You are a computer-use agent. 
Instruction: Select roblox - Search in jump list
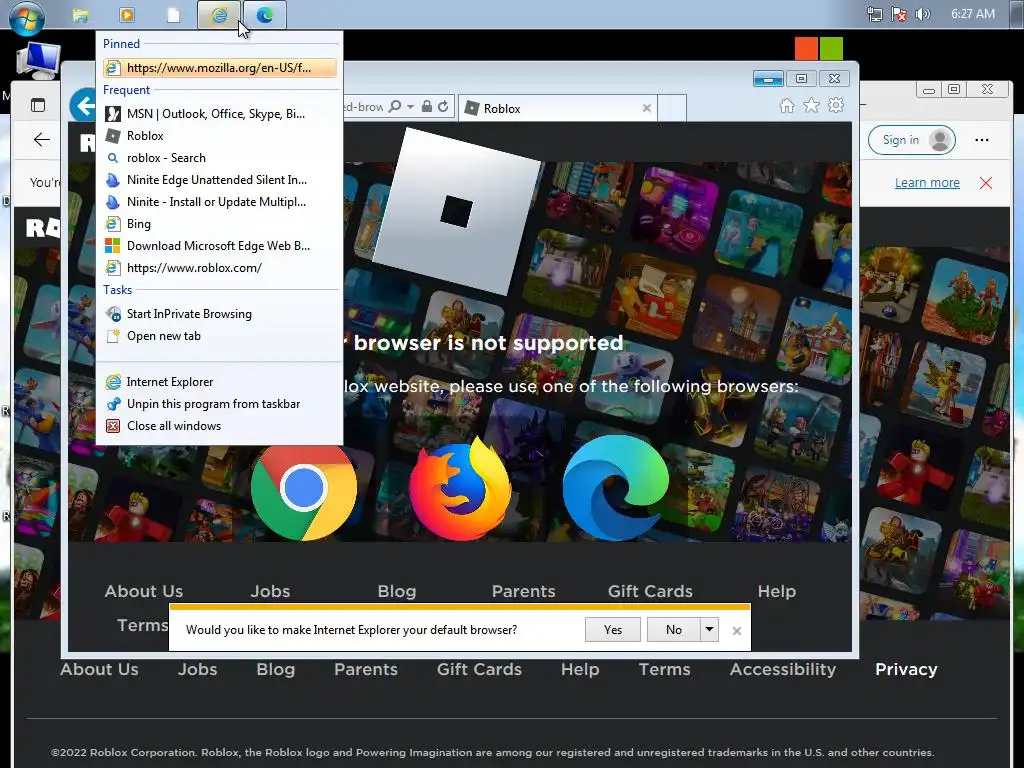pos(219,158)
